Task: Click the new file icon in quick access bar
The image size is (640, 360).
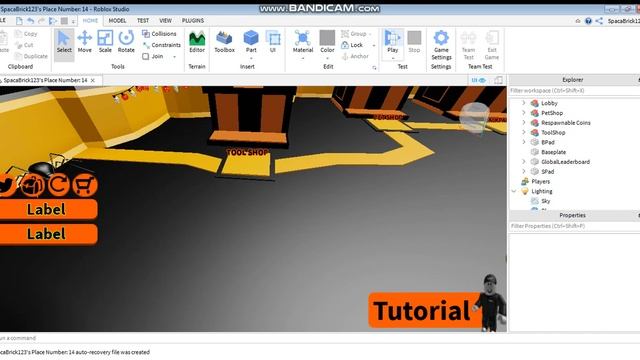Action: [x=19, y=21]
